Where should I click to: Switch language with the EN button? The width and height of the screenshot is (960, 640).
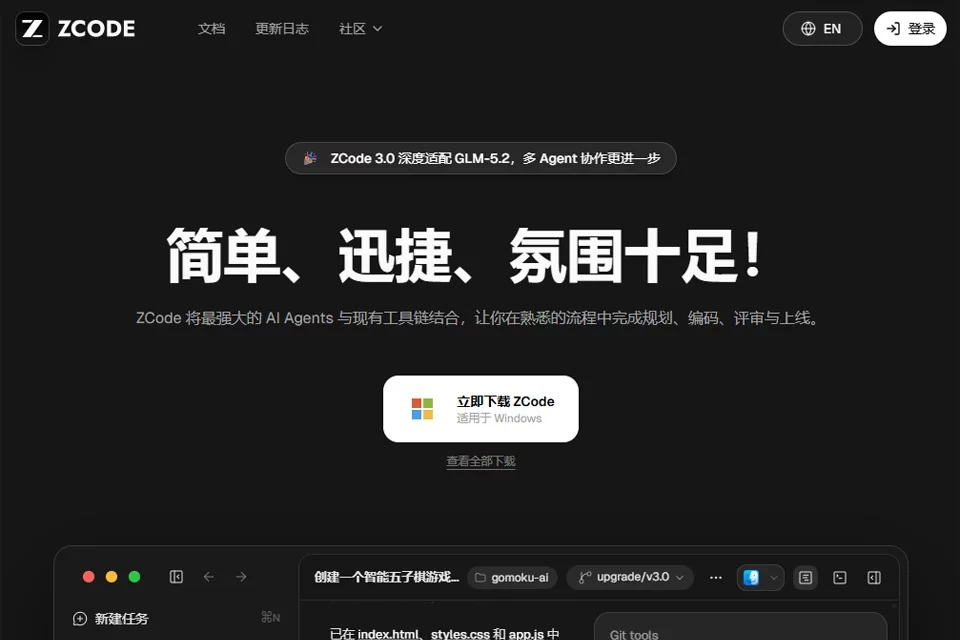point(822,29)
